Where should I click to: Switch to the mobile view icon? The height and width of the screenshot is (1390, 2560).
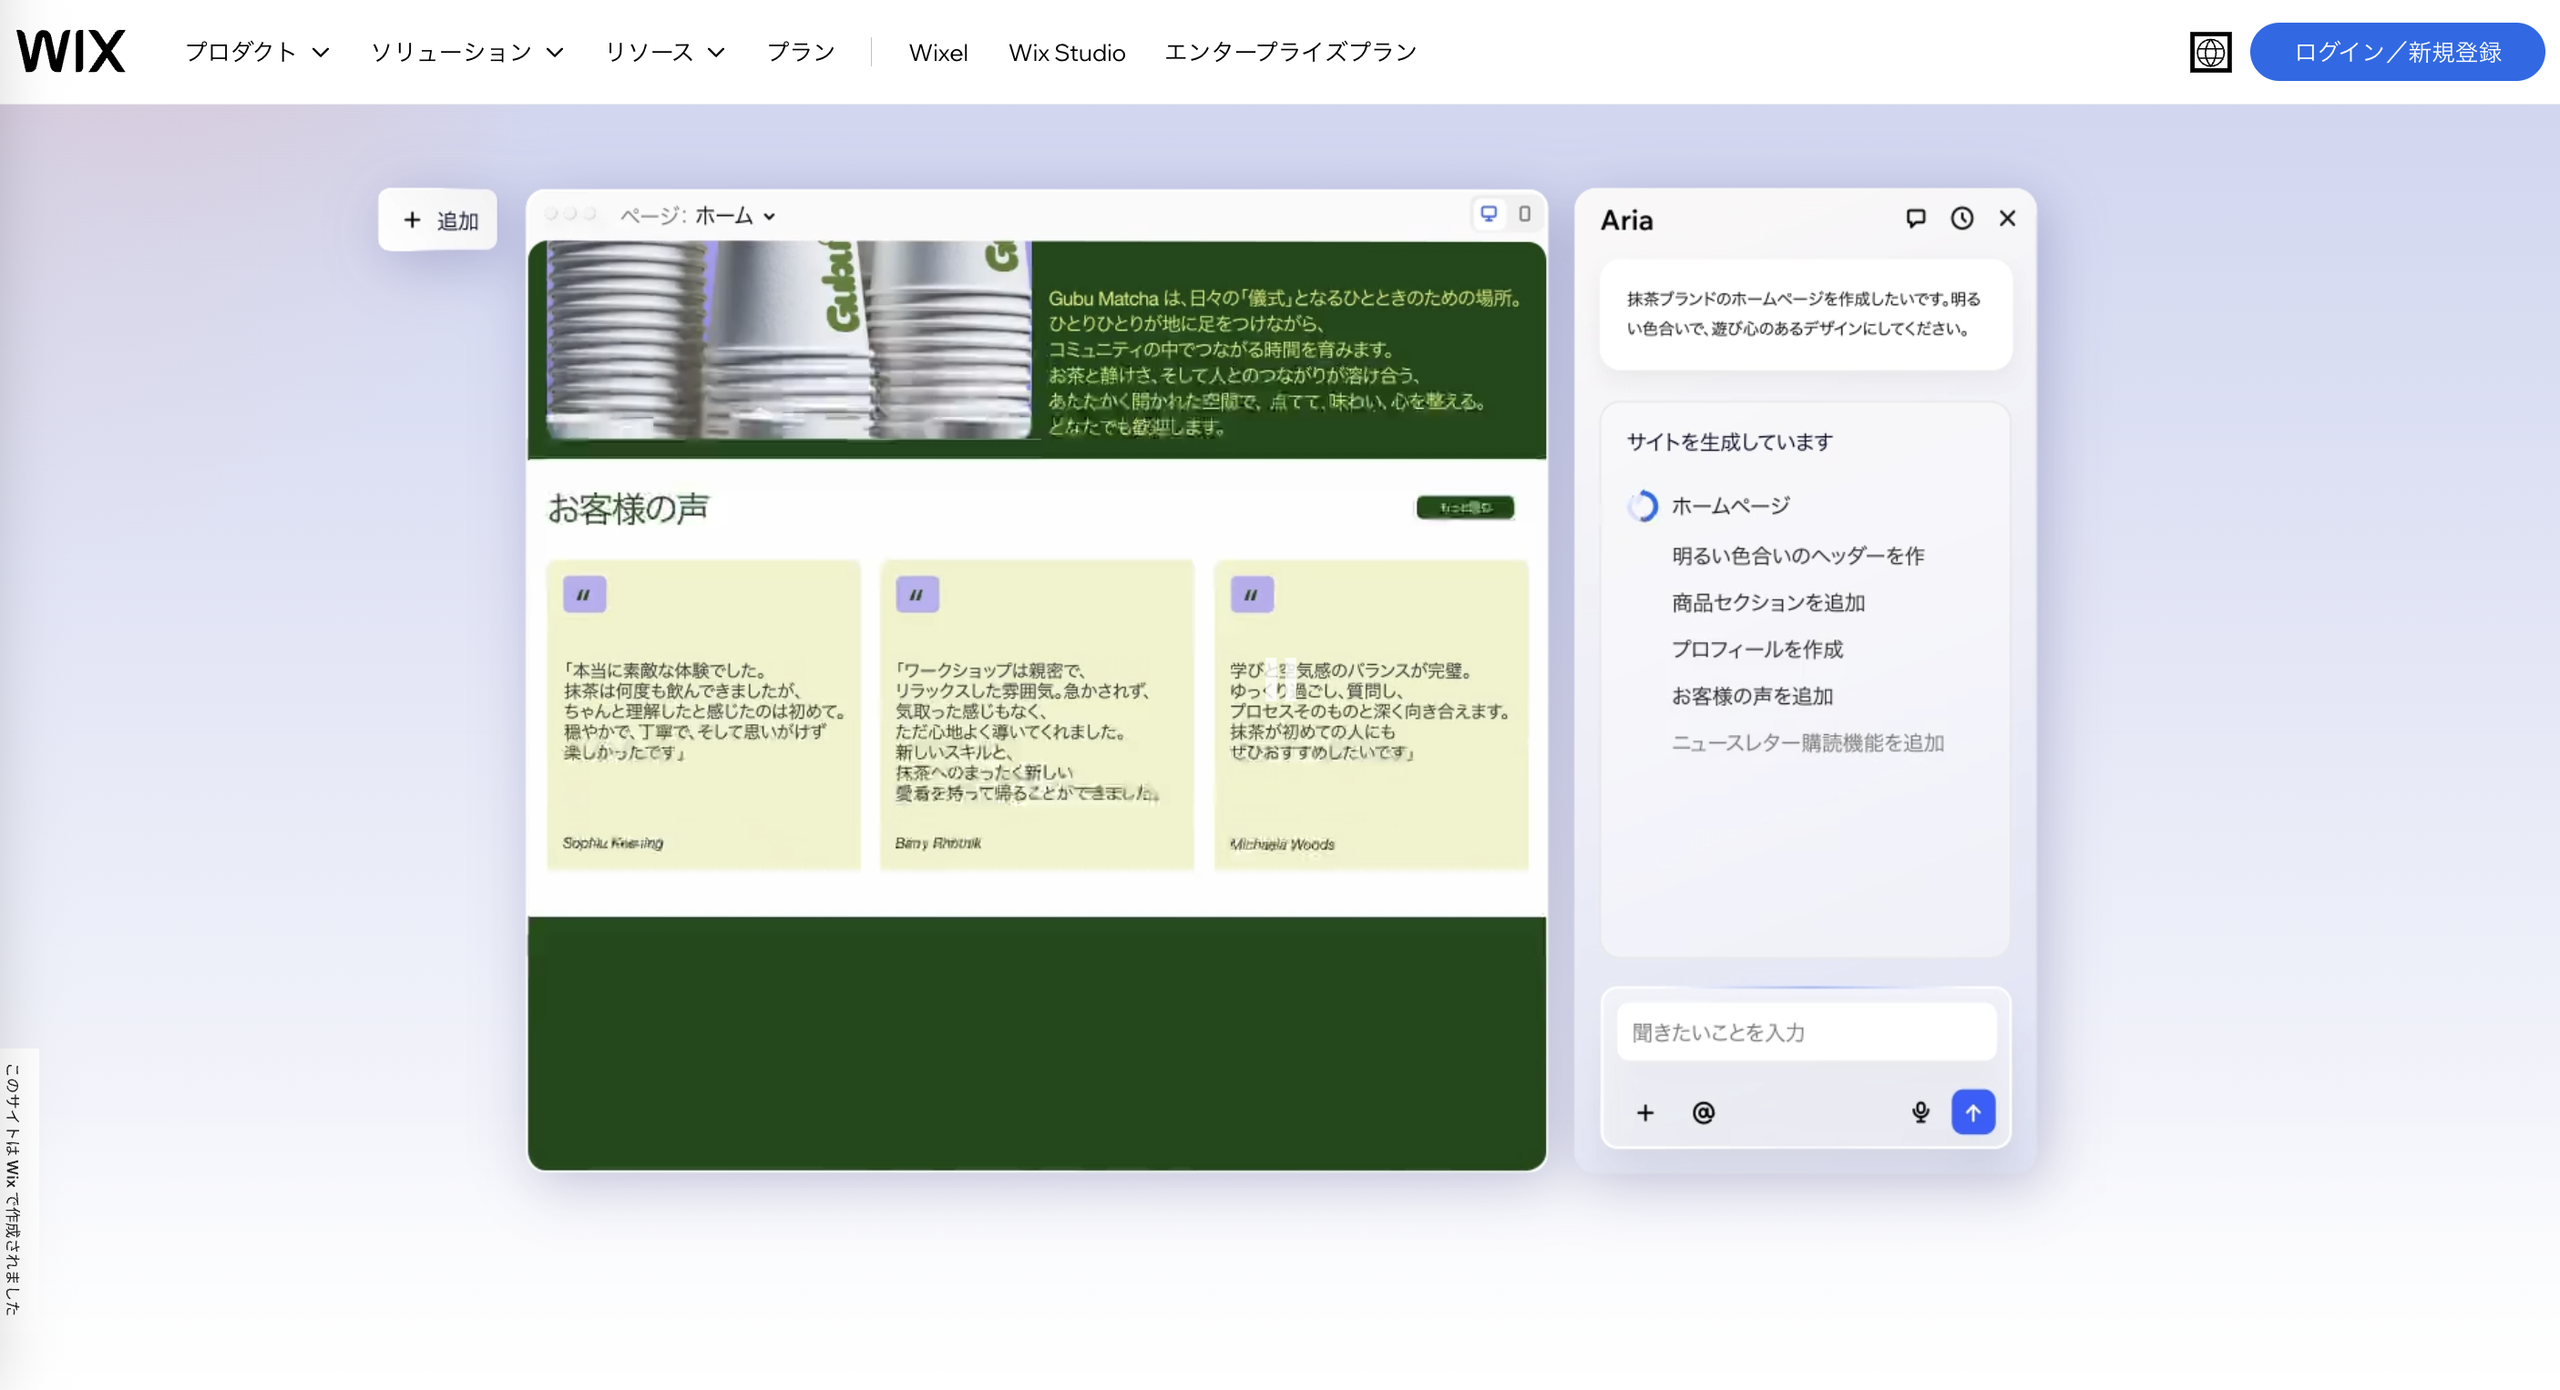[1525, 214]
